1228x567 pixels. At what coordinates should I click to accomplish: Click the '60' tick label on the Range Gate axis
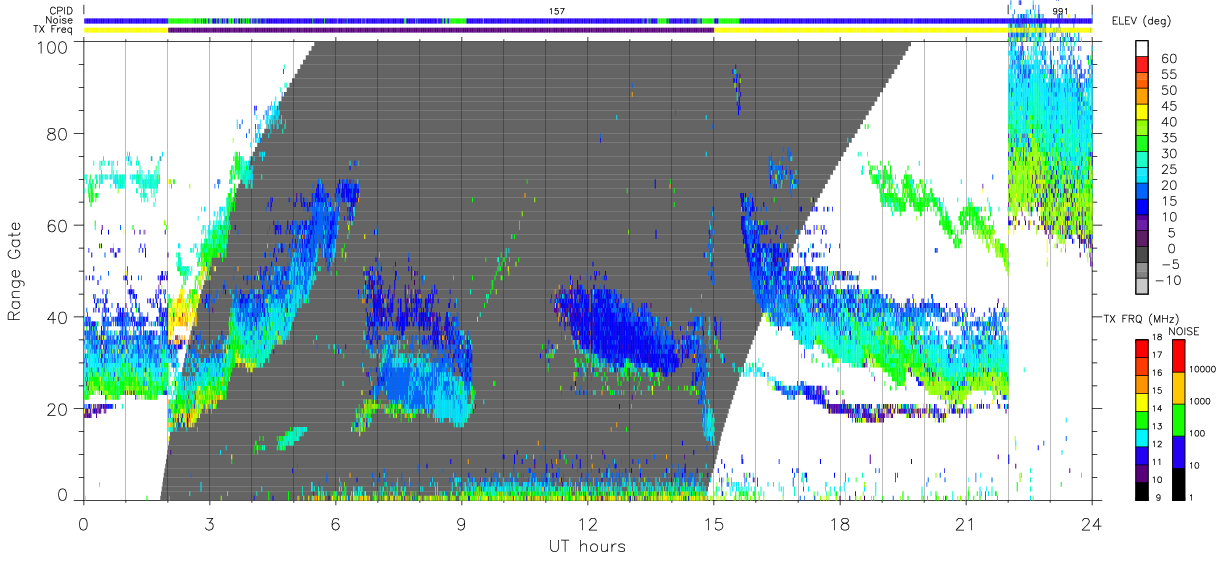[x=58, y=226]
